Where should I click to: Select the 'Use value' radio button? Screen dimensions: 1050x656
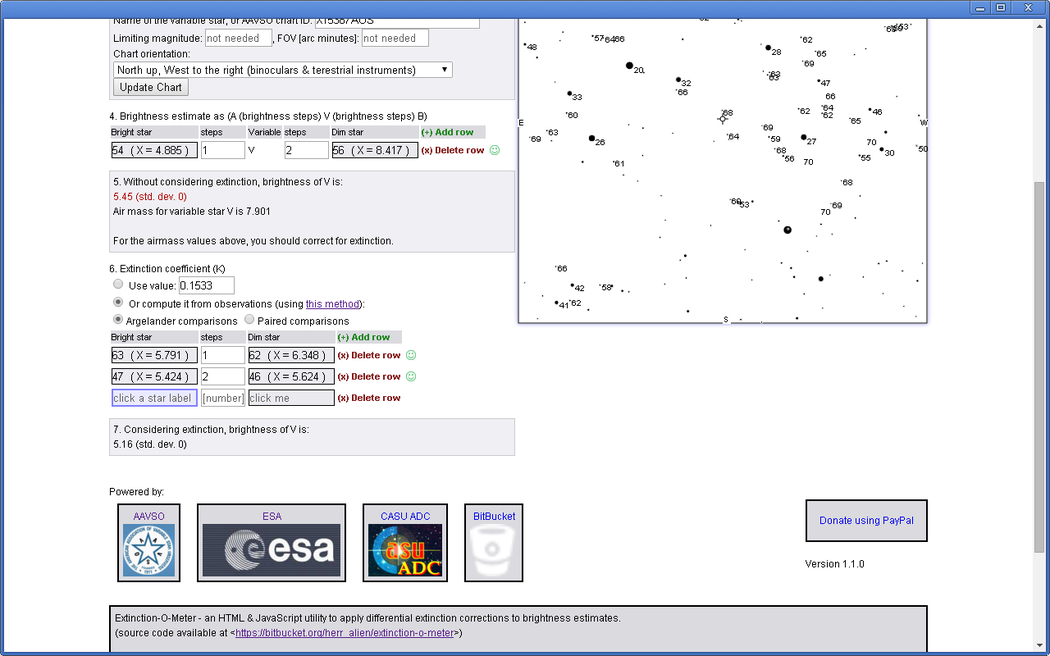pyautogui.click(x=118, y=285)
